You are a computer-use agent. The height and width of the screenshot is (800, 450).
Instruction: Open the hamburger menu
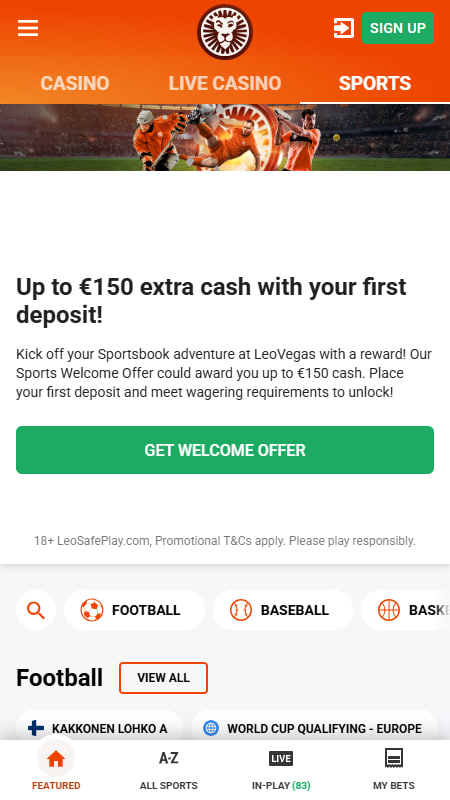tap(28, 28)
